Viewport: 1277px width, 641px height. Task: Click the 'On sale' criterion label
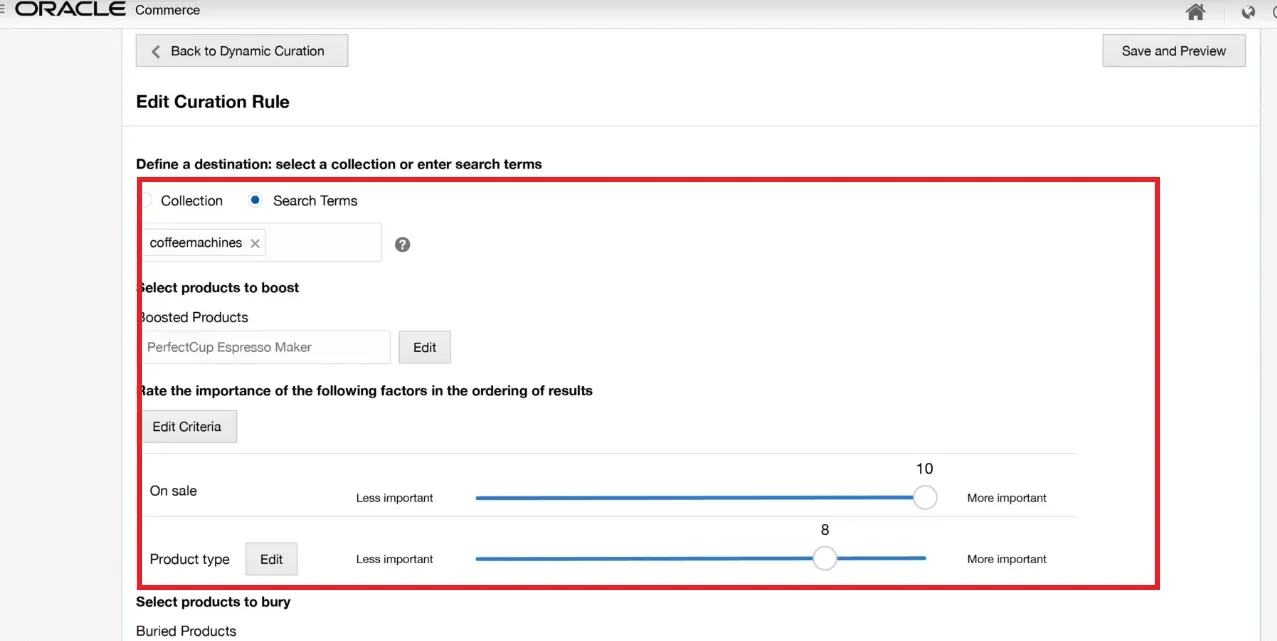(x=173, y=491)
